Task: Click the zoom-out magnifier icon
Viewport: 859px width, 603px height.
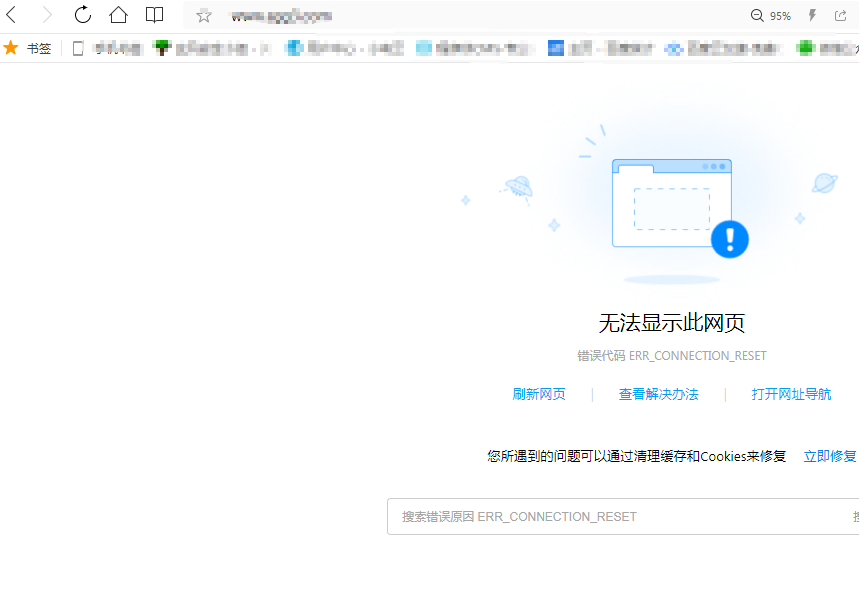Action: 756,15
